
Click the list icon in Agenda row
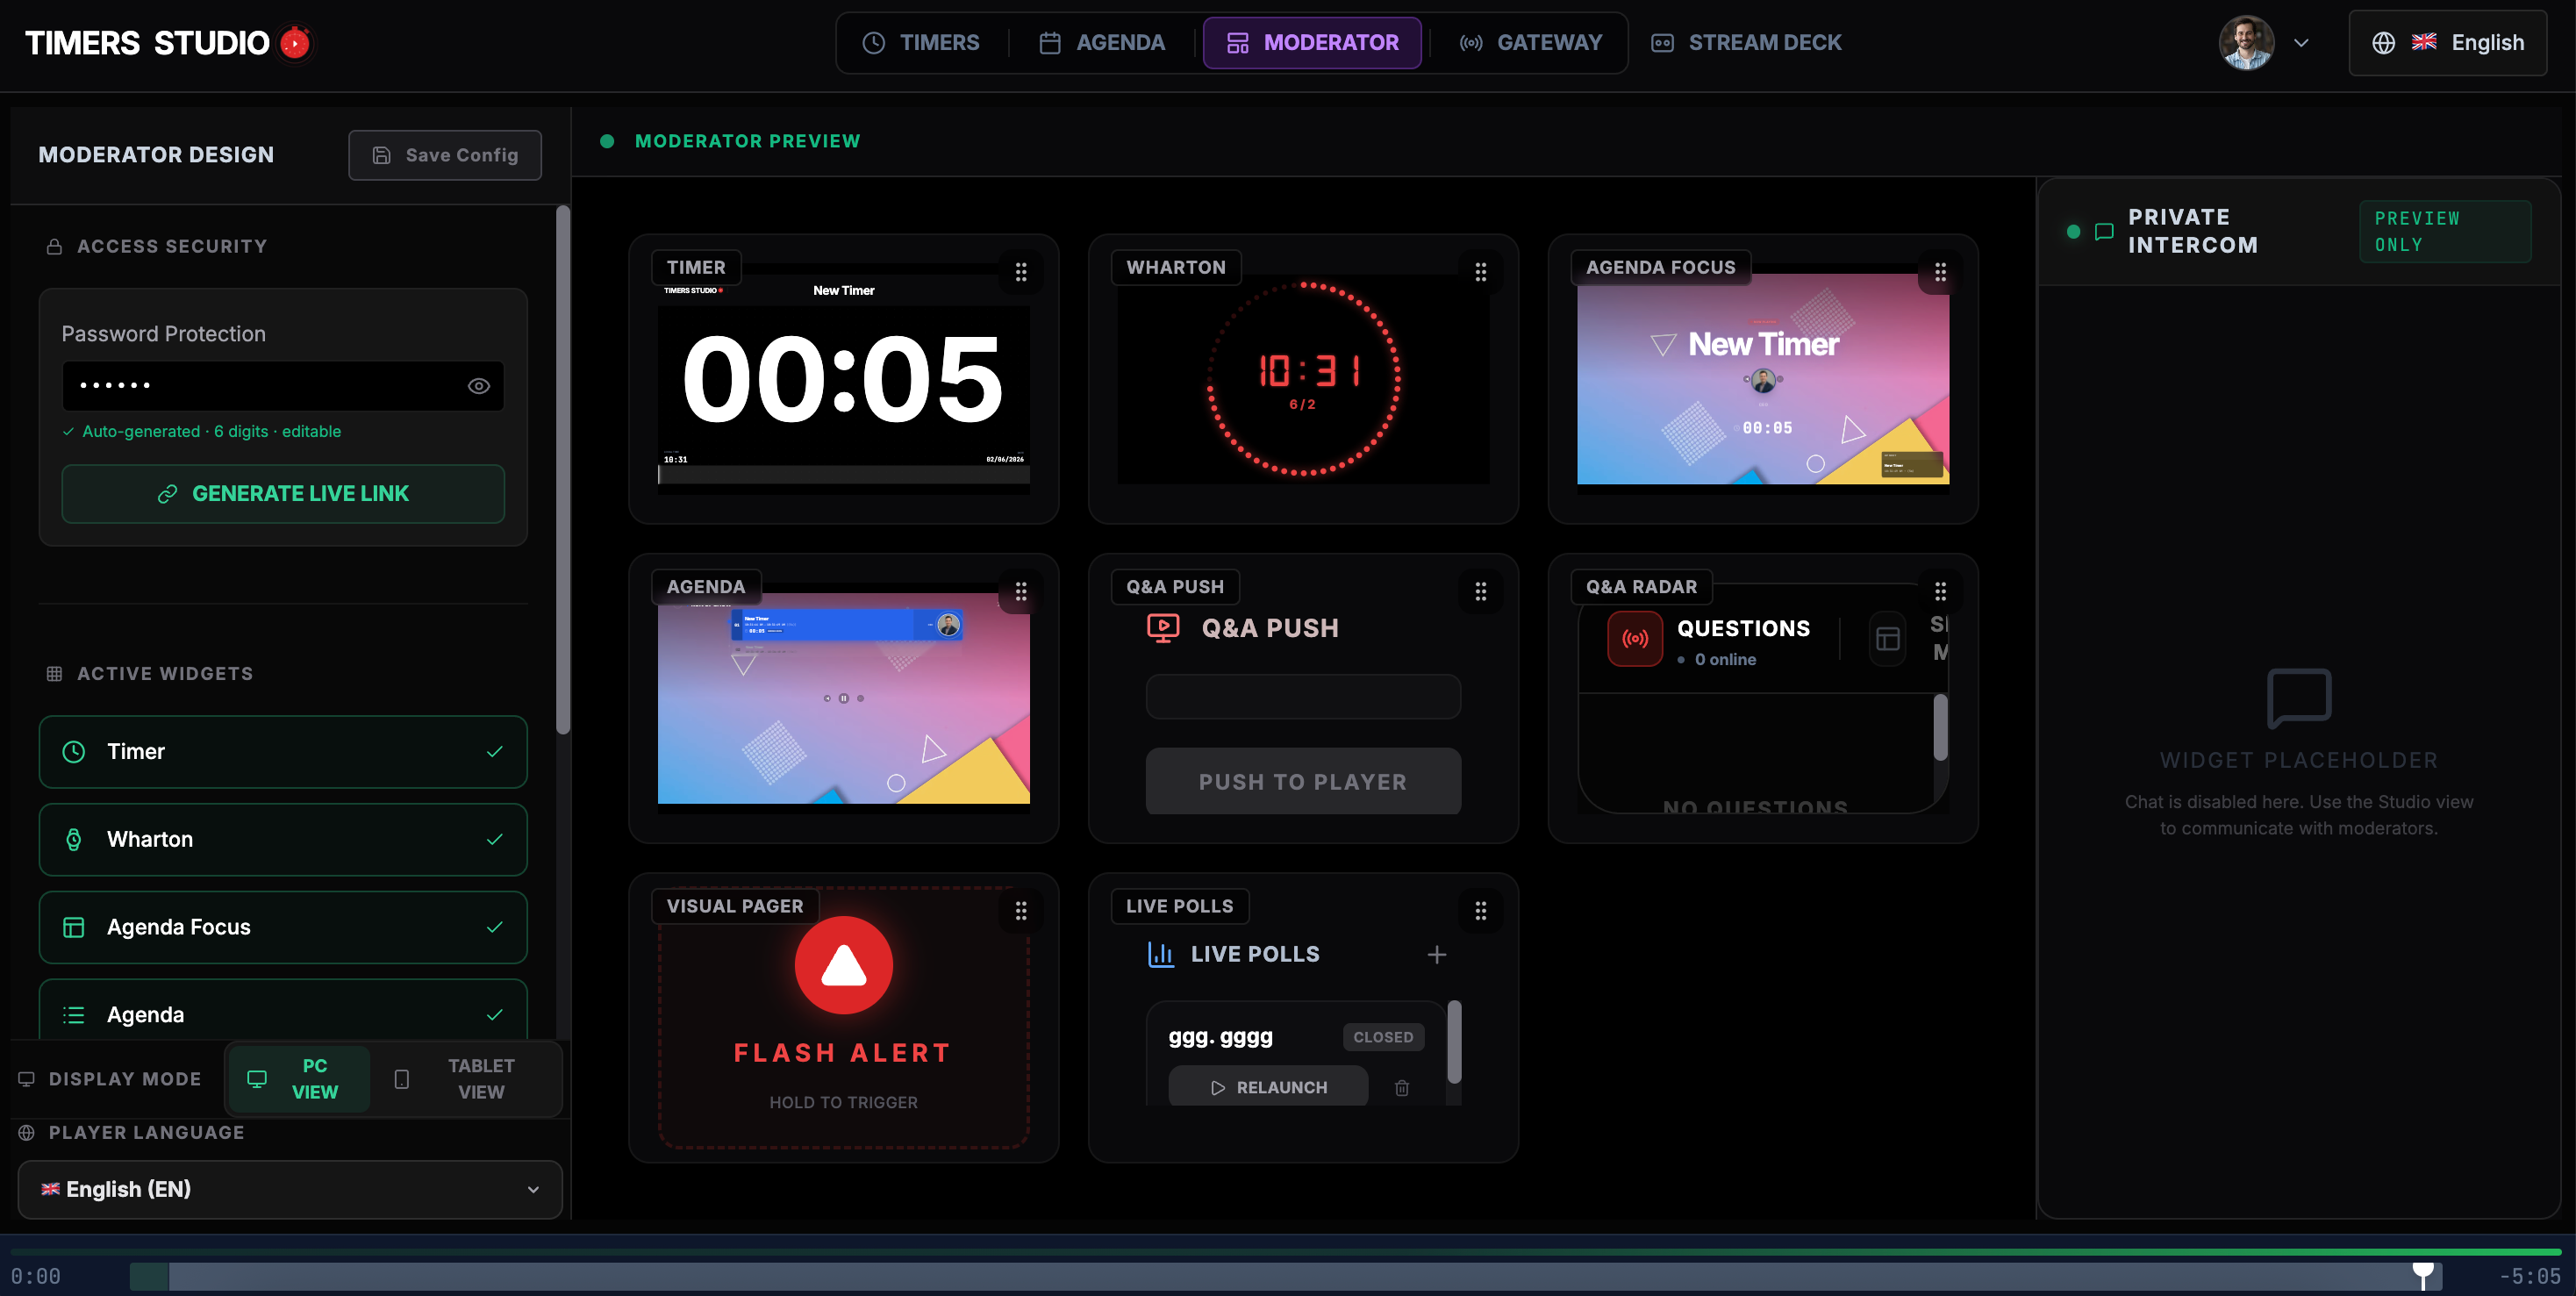click(x=74, y=1015)
